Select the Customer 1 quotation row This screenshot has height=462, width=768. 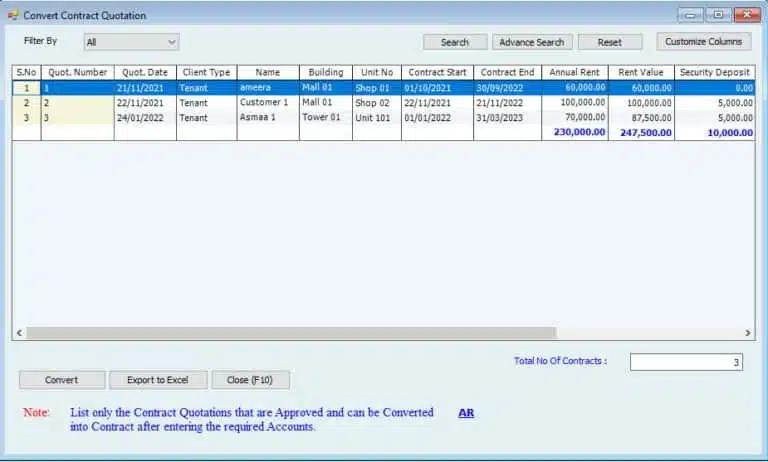(x=265, y=103)
